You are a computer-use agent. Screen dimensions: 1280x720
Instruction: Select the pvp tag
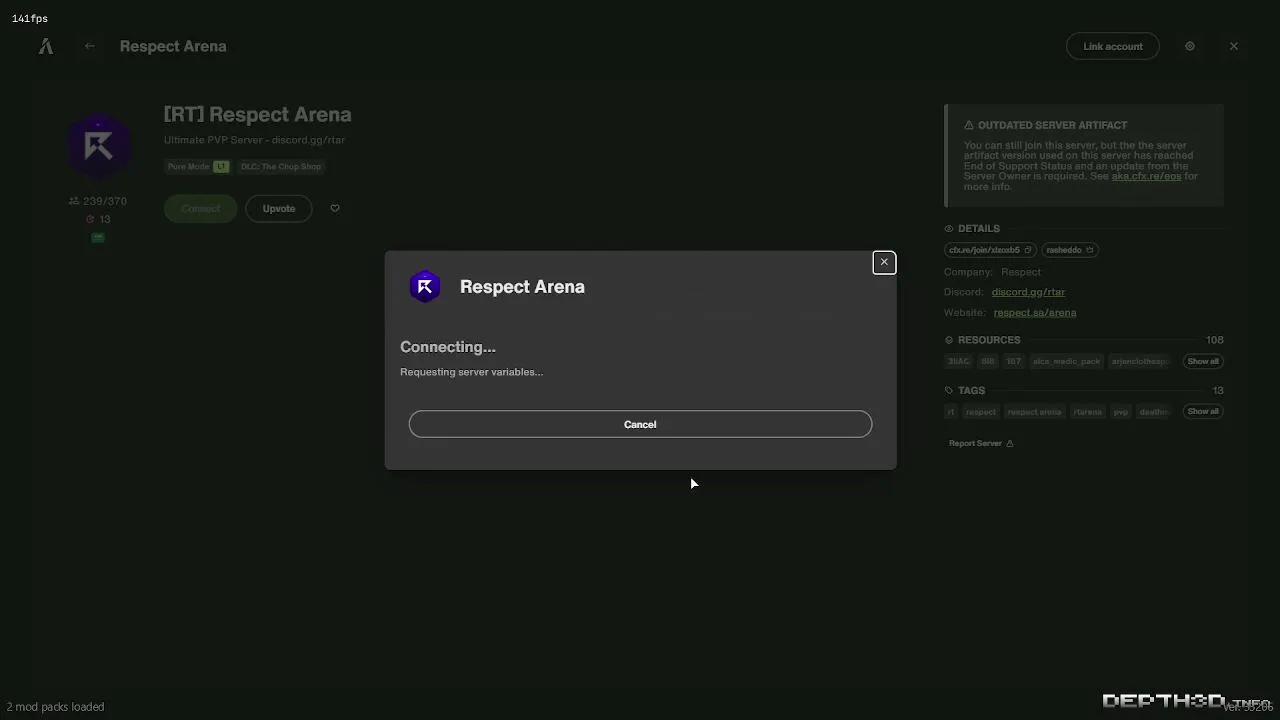[1121, 412]
